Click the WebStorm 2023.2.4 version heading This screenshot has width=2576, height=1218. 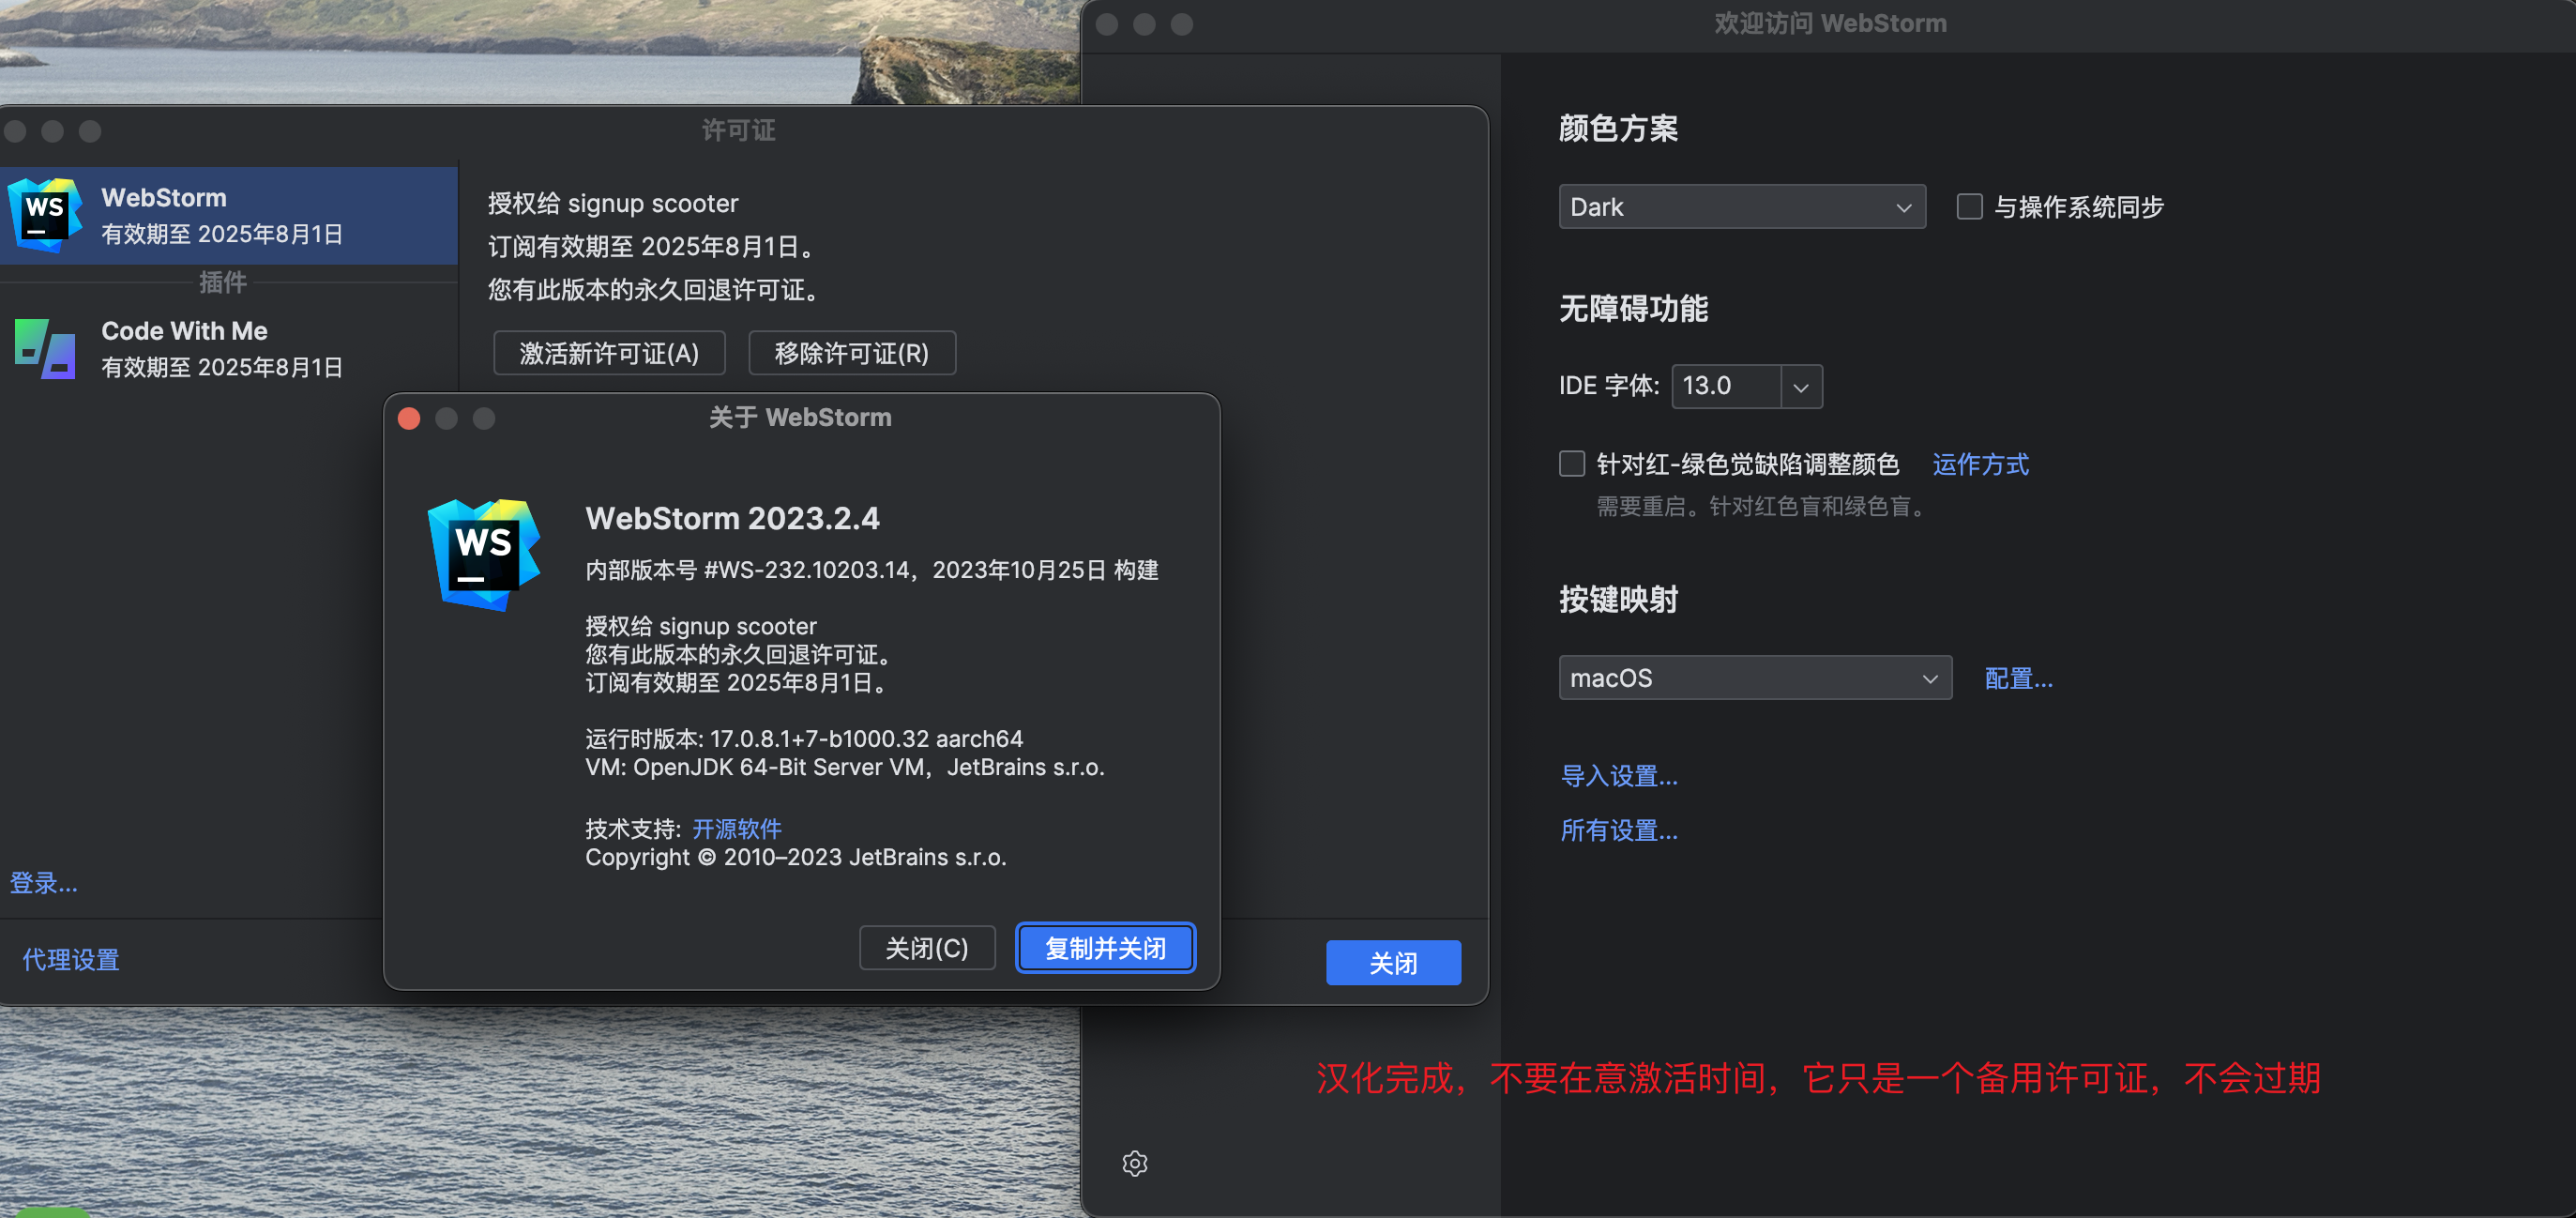tap(732, 518)
